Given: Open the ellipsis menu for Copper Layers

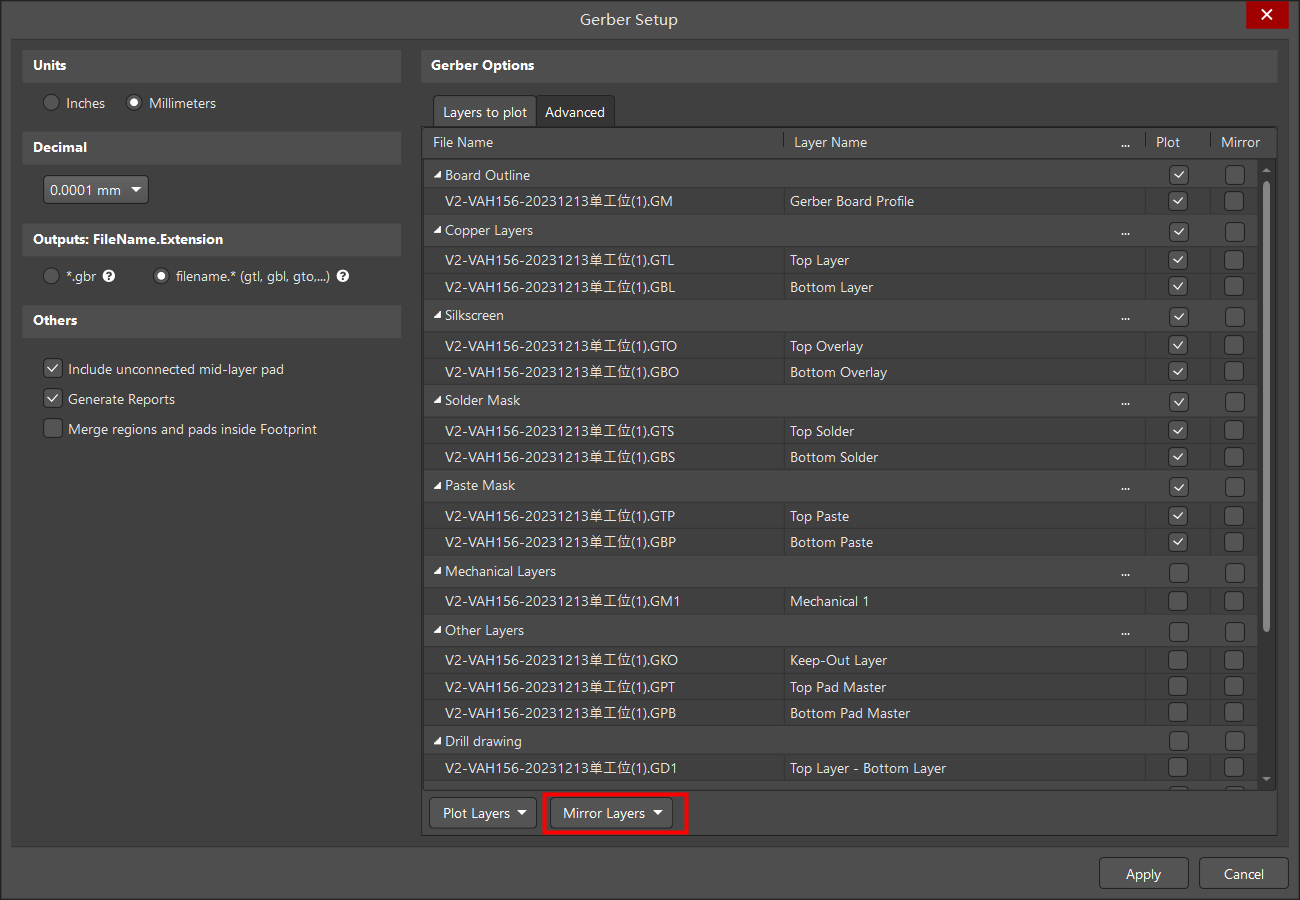Looking at the screenshot, I should click(x=1126, y=232).
